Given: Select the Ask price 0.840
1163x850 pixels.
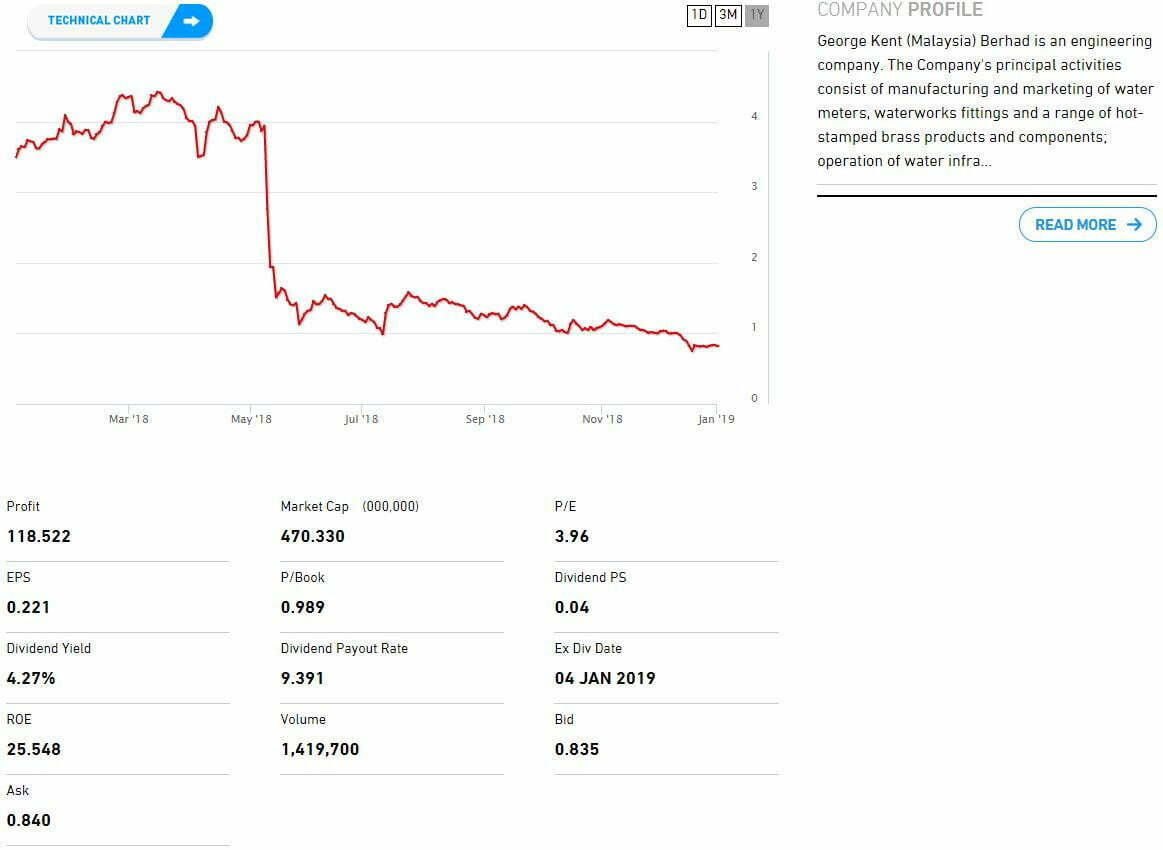Looking at the screenshot, I should (29, 820).
